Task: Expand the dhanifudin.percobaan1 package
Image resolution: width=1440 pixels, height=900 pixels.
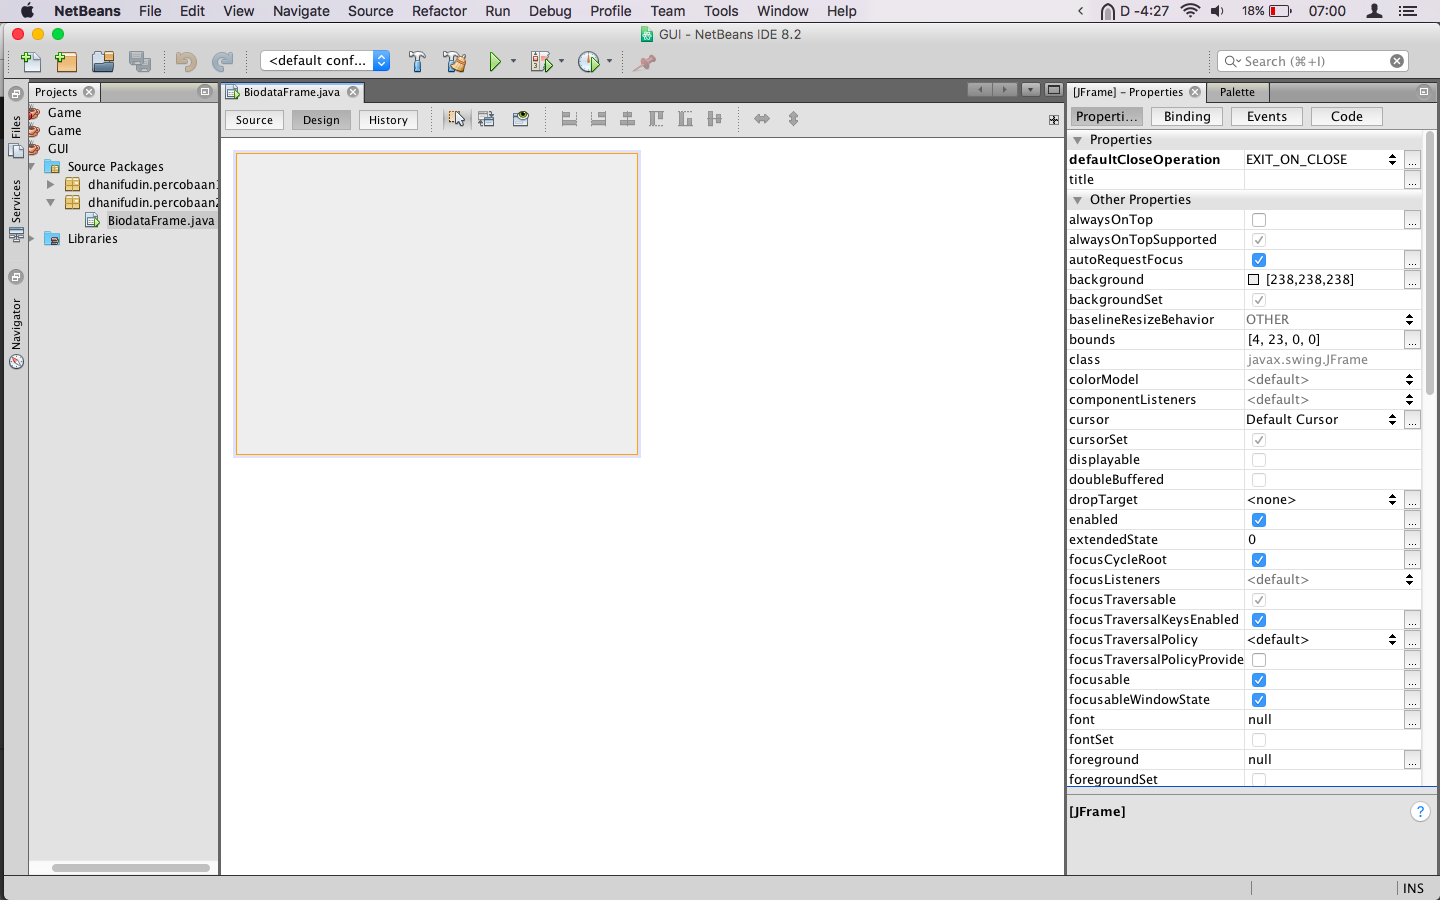Action: [x=50, y=185]
